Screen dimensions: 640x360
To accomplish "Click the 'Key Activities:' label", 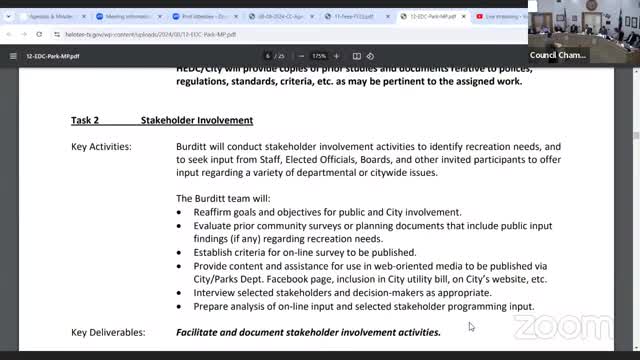I will click(101, 147).
